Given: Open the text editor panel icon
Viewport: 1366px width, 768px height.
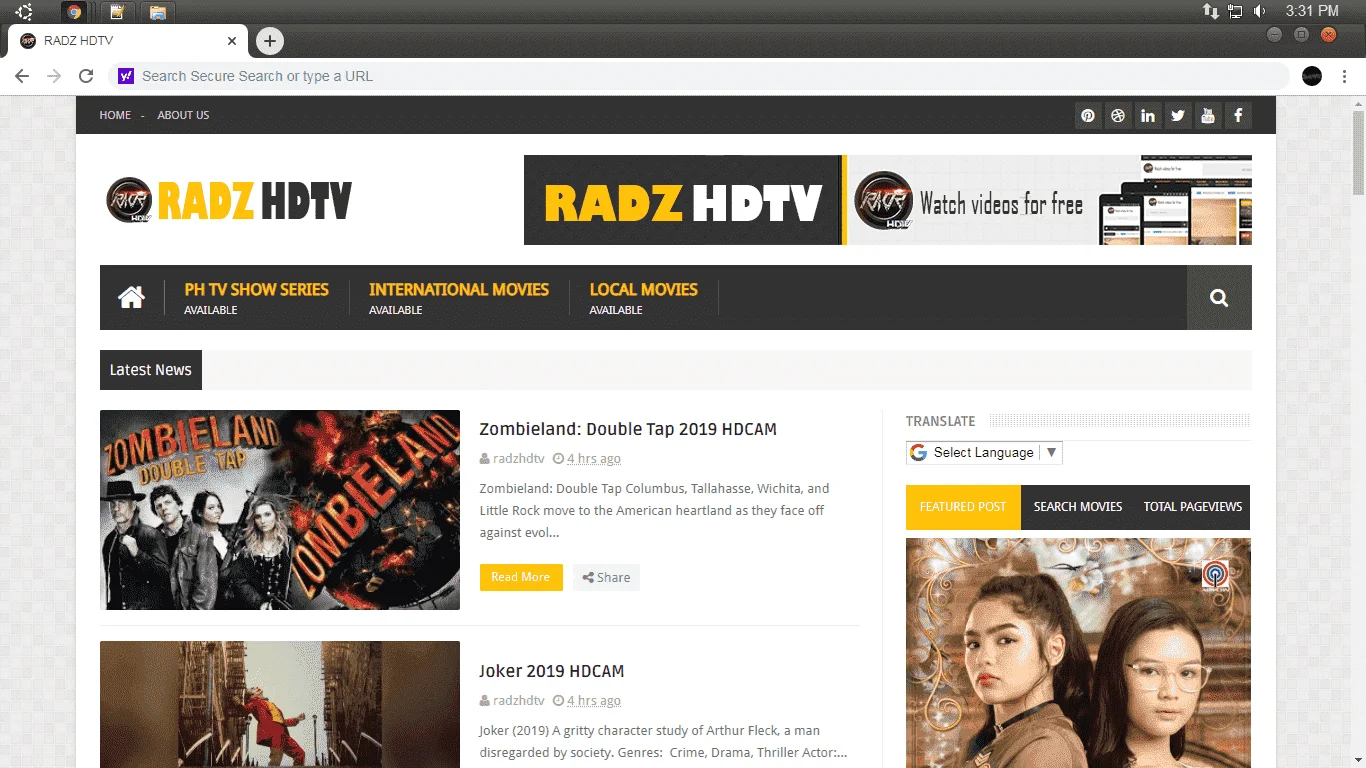Looking at the screenshot, I should click(117, 12).
